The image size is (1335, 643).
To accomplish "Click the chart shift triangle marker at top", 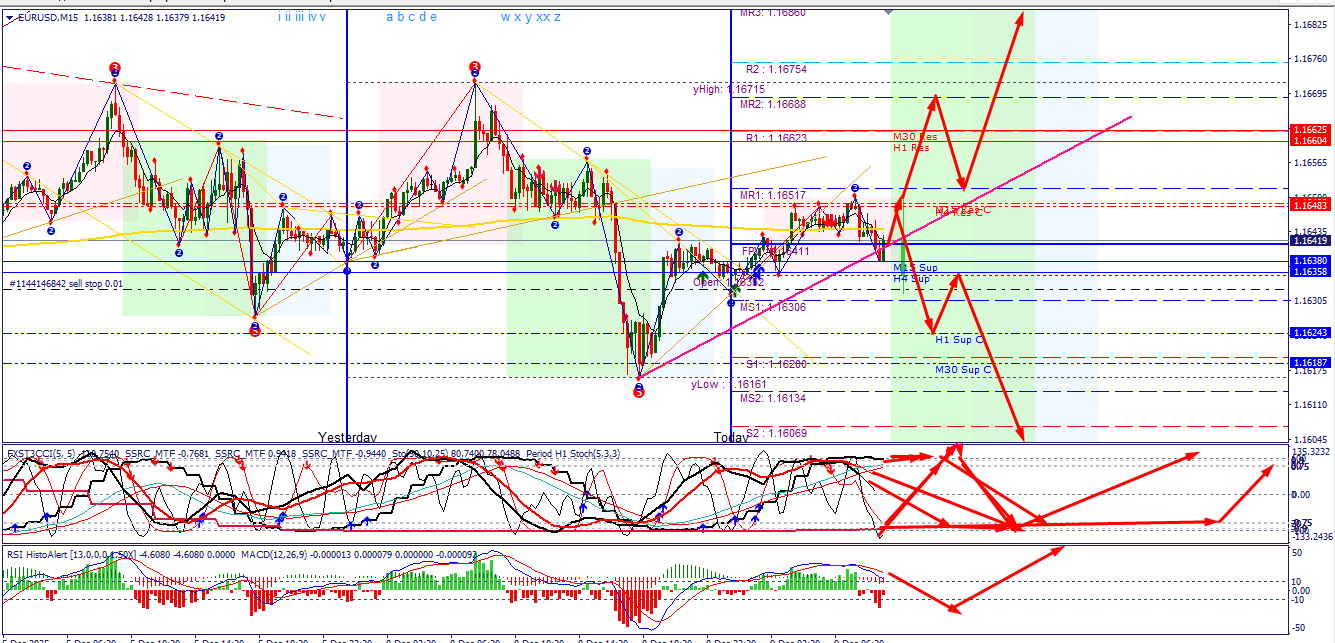I will click(x=889, y=11).
